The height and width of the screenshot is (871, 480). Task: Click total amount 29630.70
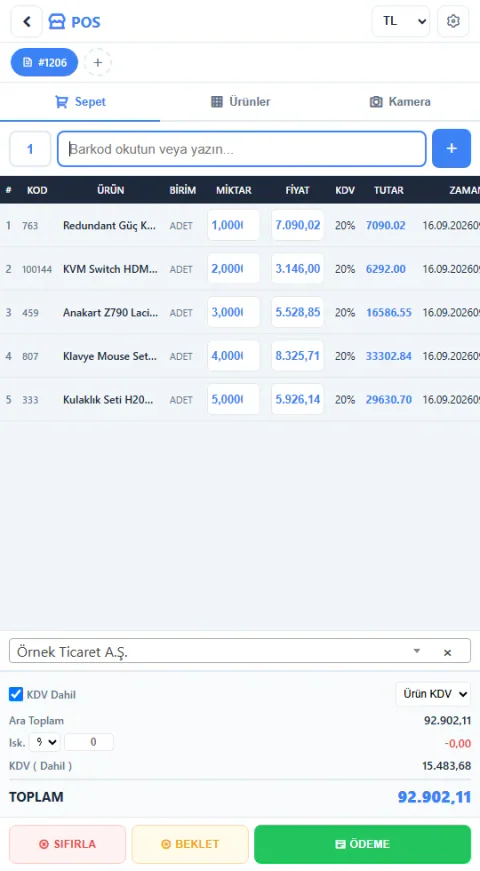388,399
